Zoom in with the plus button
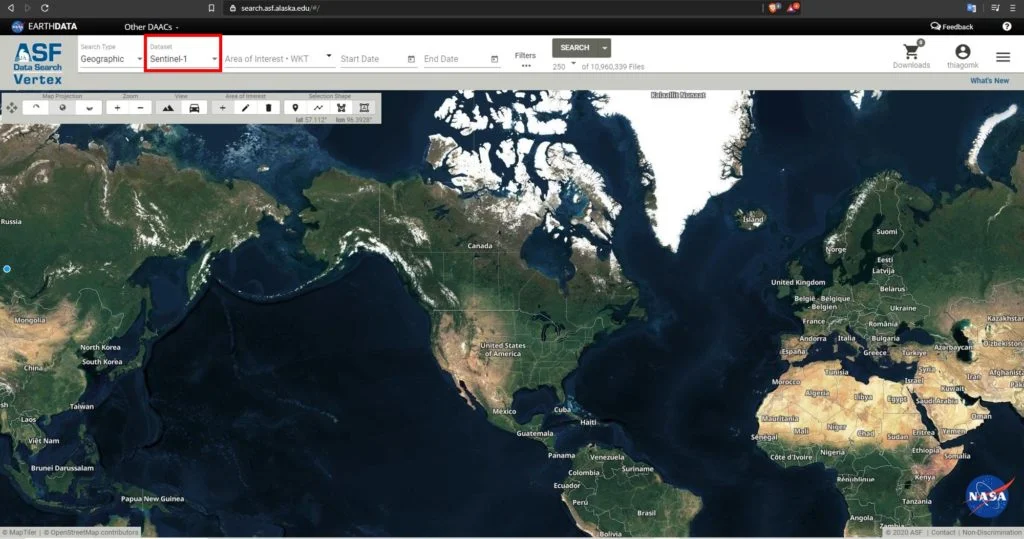This screenshot has height=539, width=1024. coord(118,108)
